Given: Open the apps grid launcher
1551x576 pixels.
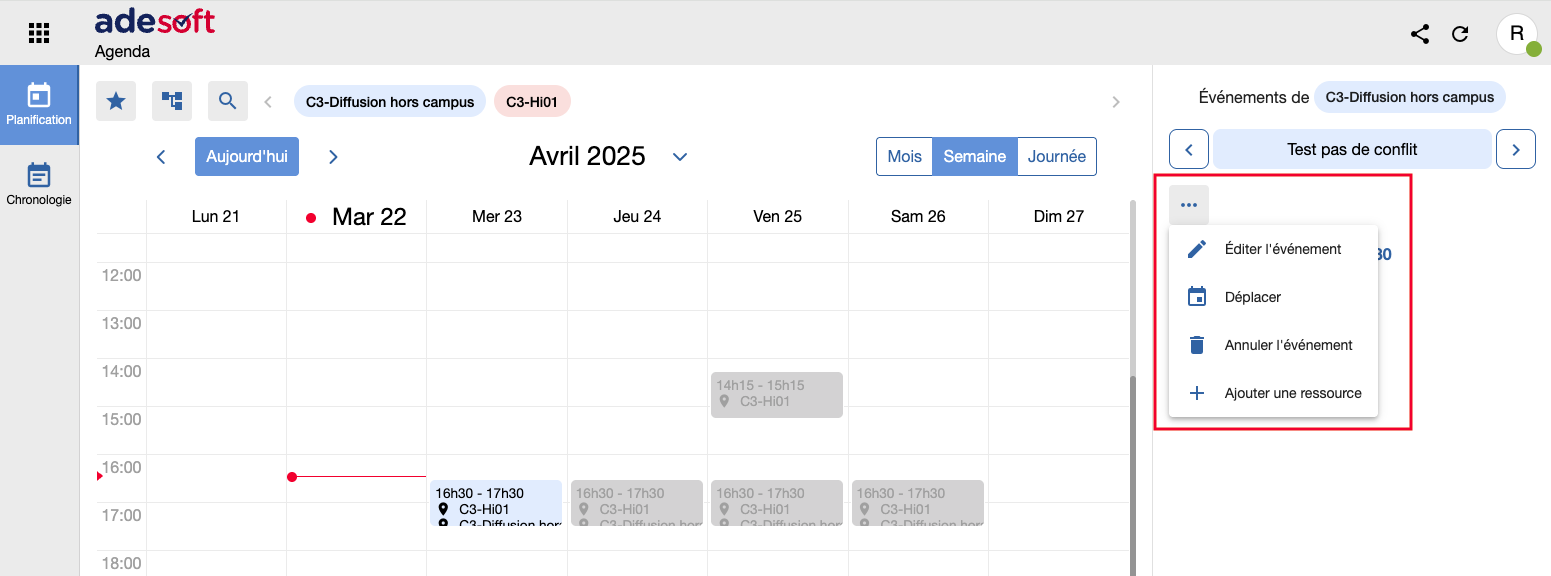Looking at the screenshot, I should (39, 33).
